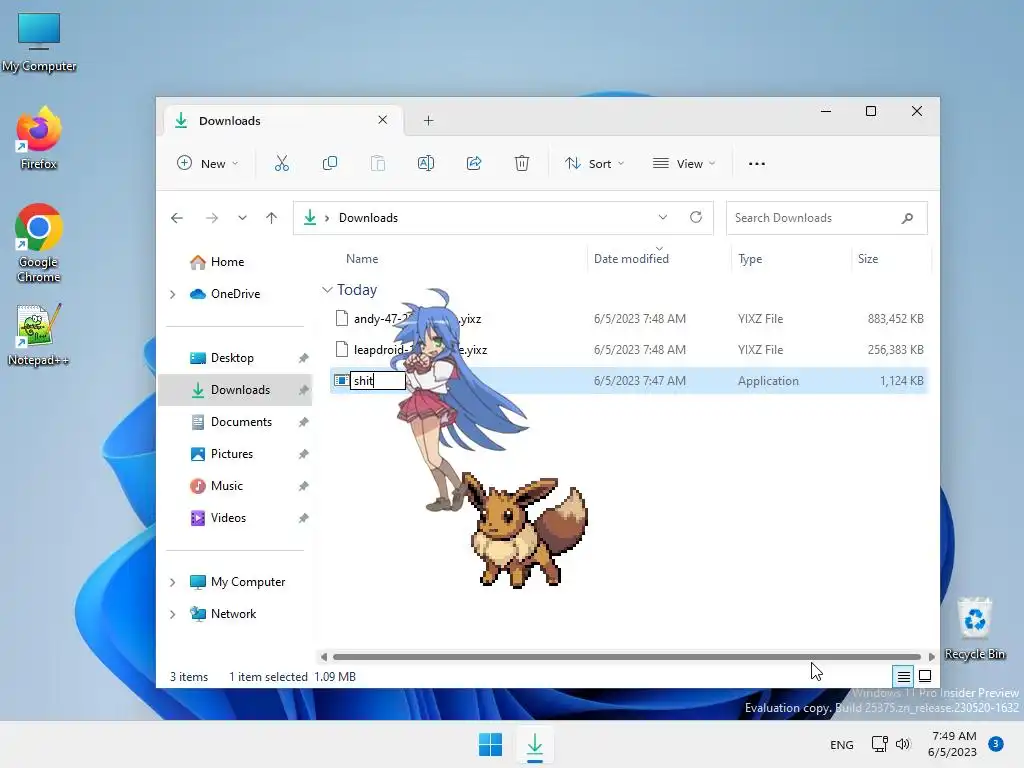Sort by the Size column header

(868, 259)
